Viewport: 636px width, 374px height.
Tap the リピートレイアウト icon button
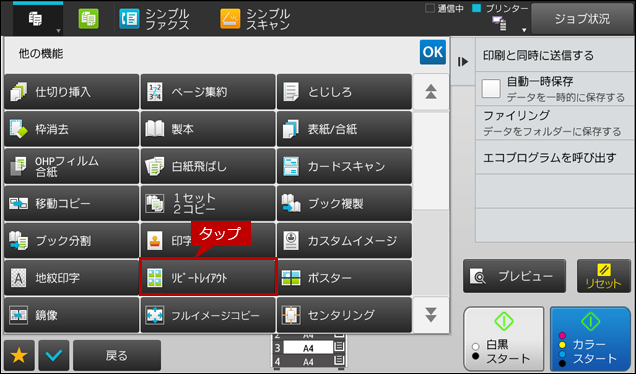(x=155, y=278)
